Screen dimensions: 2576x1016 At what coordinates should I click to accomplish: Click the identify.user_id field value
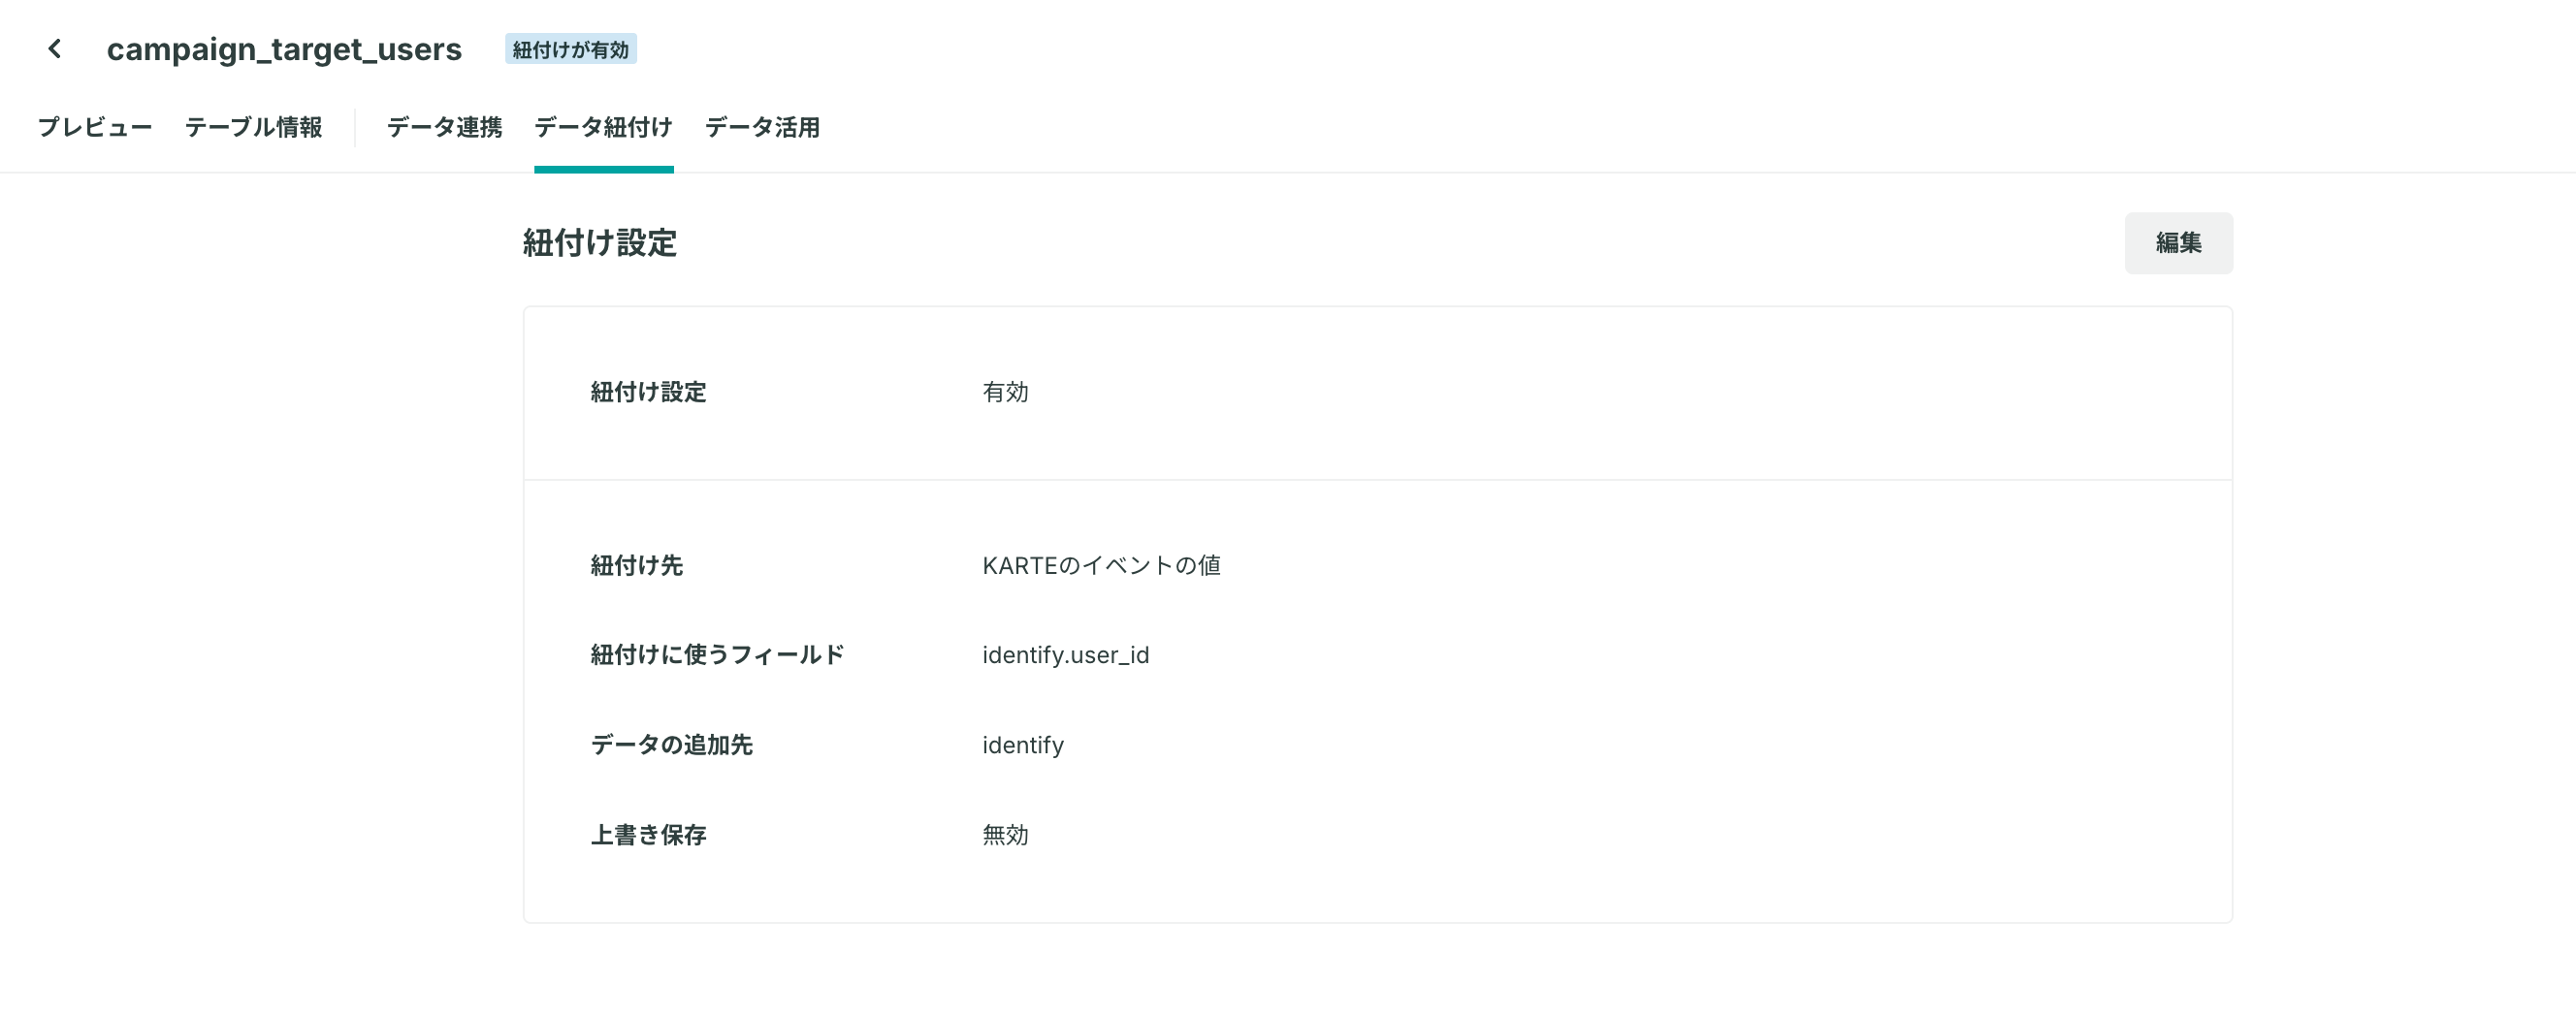pos(1065,655)
